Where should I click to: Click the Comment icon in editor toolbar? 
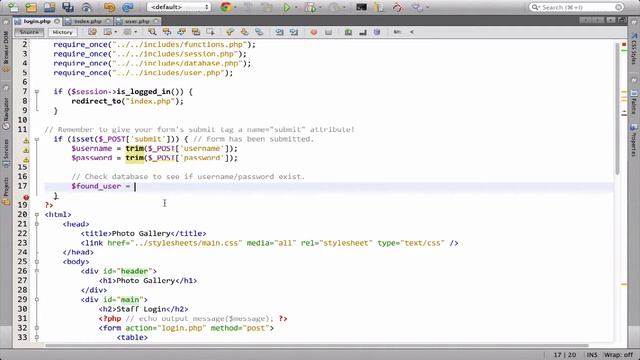[x=348, y=32]
